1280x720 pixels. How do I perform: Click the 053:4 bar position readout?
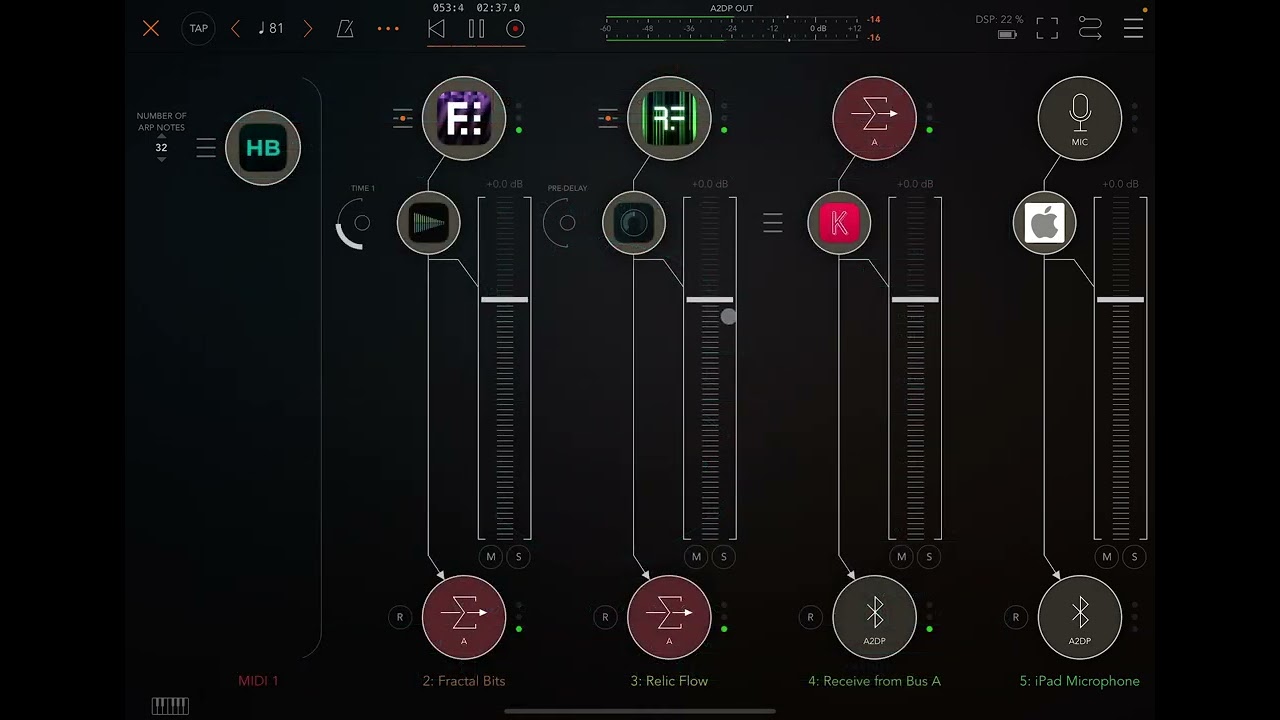click(448, 8)
